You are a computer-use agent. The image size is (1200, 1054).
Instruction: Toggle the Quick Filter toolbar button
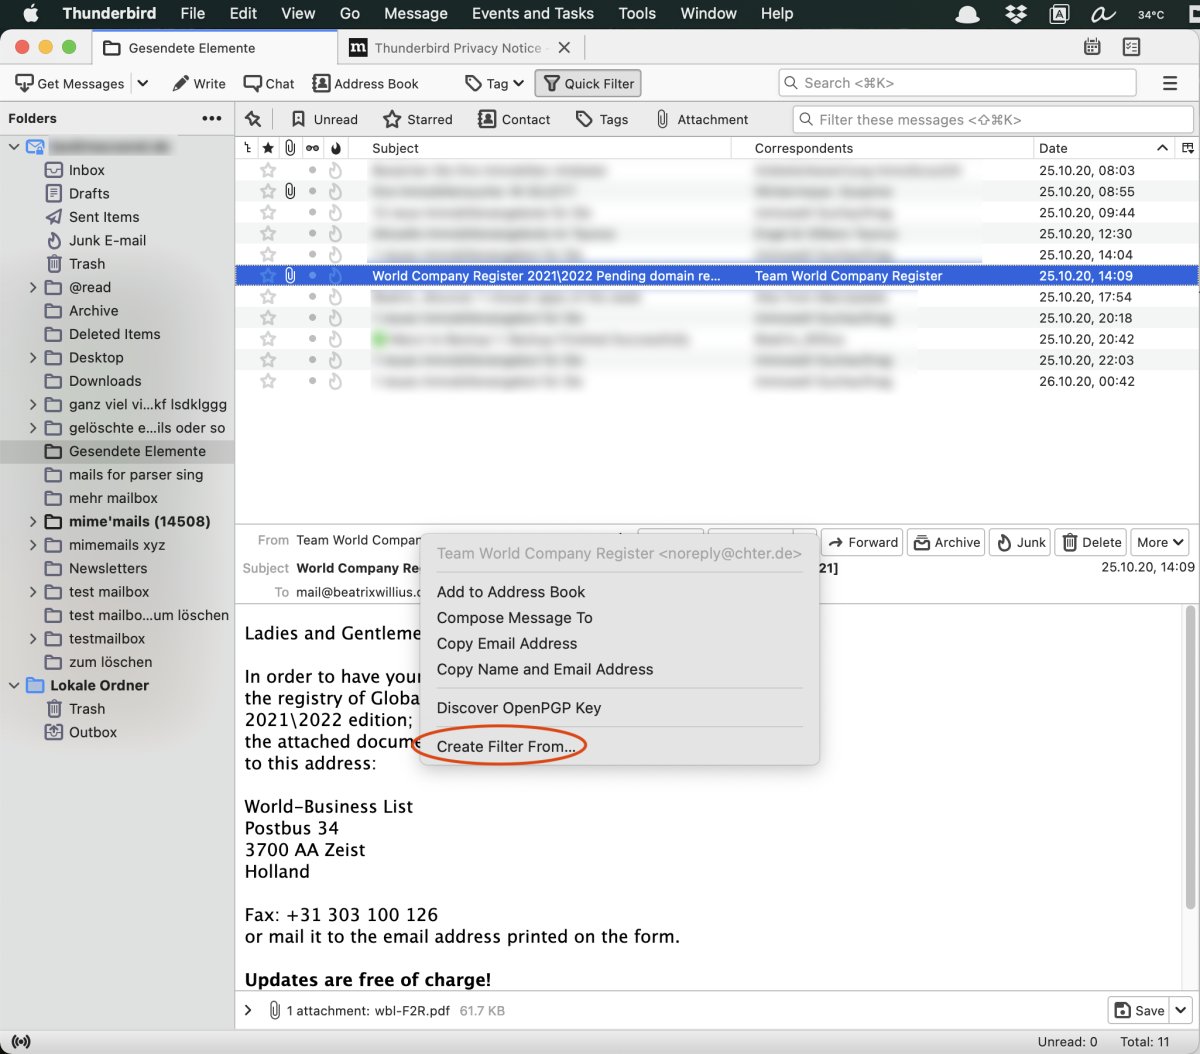(588, 83)
